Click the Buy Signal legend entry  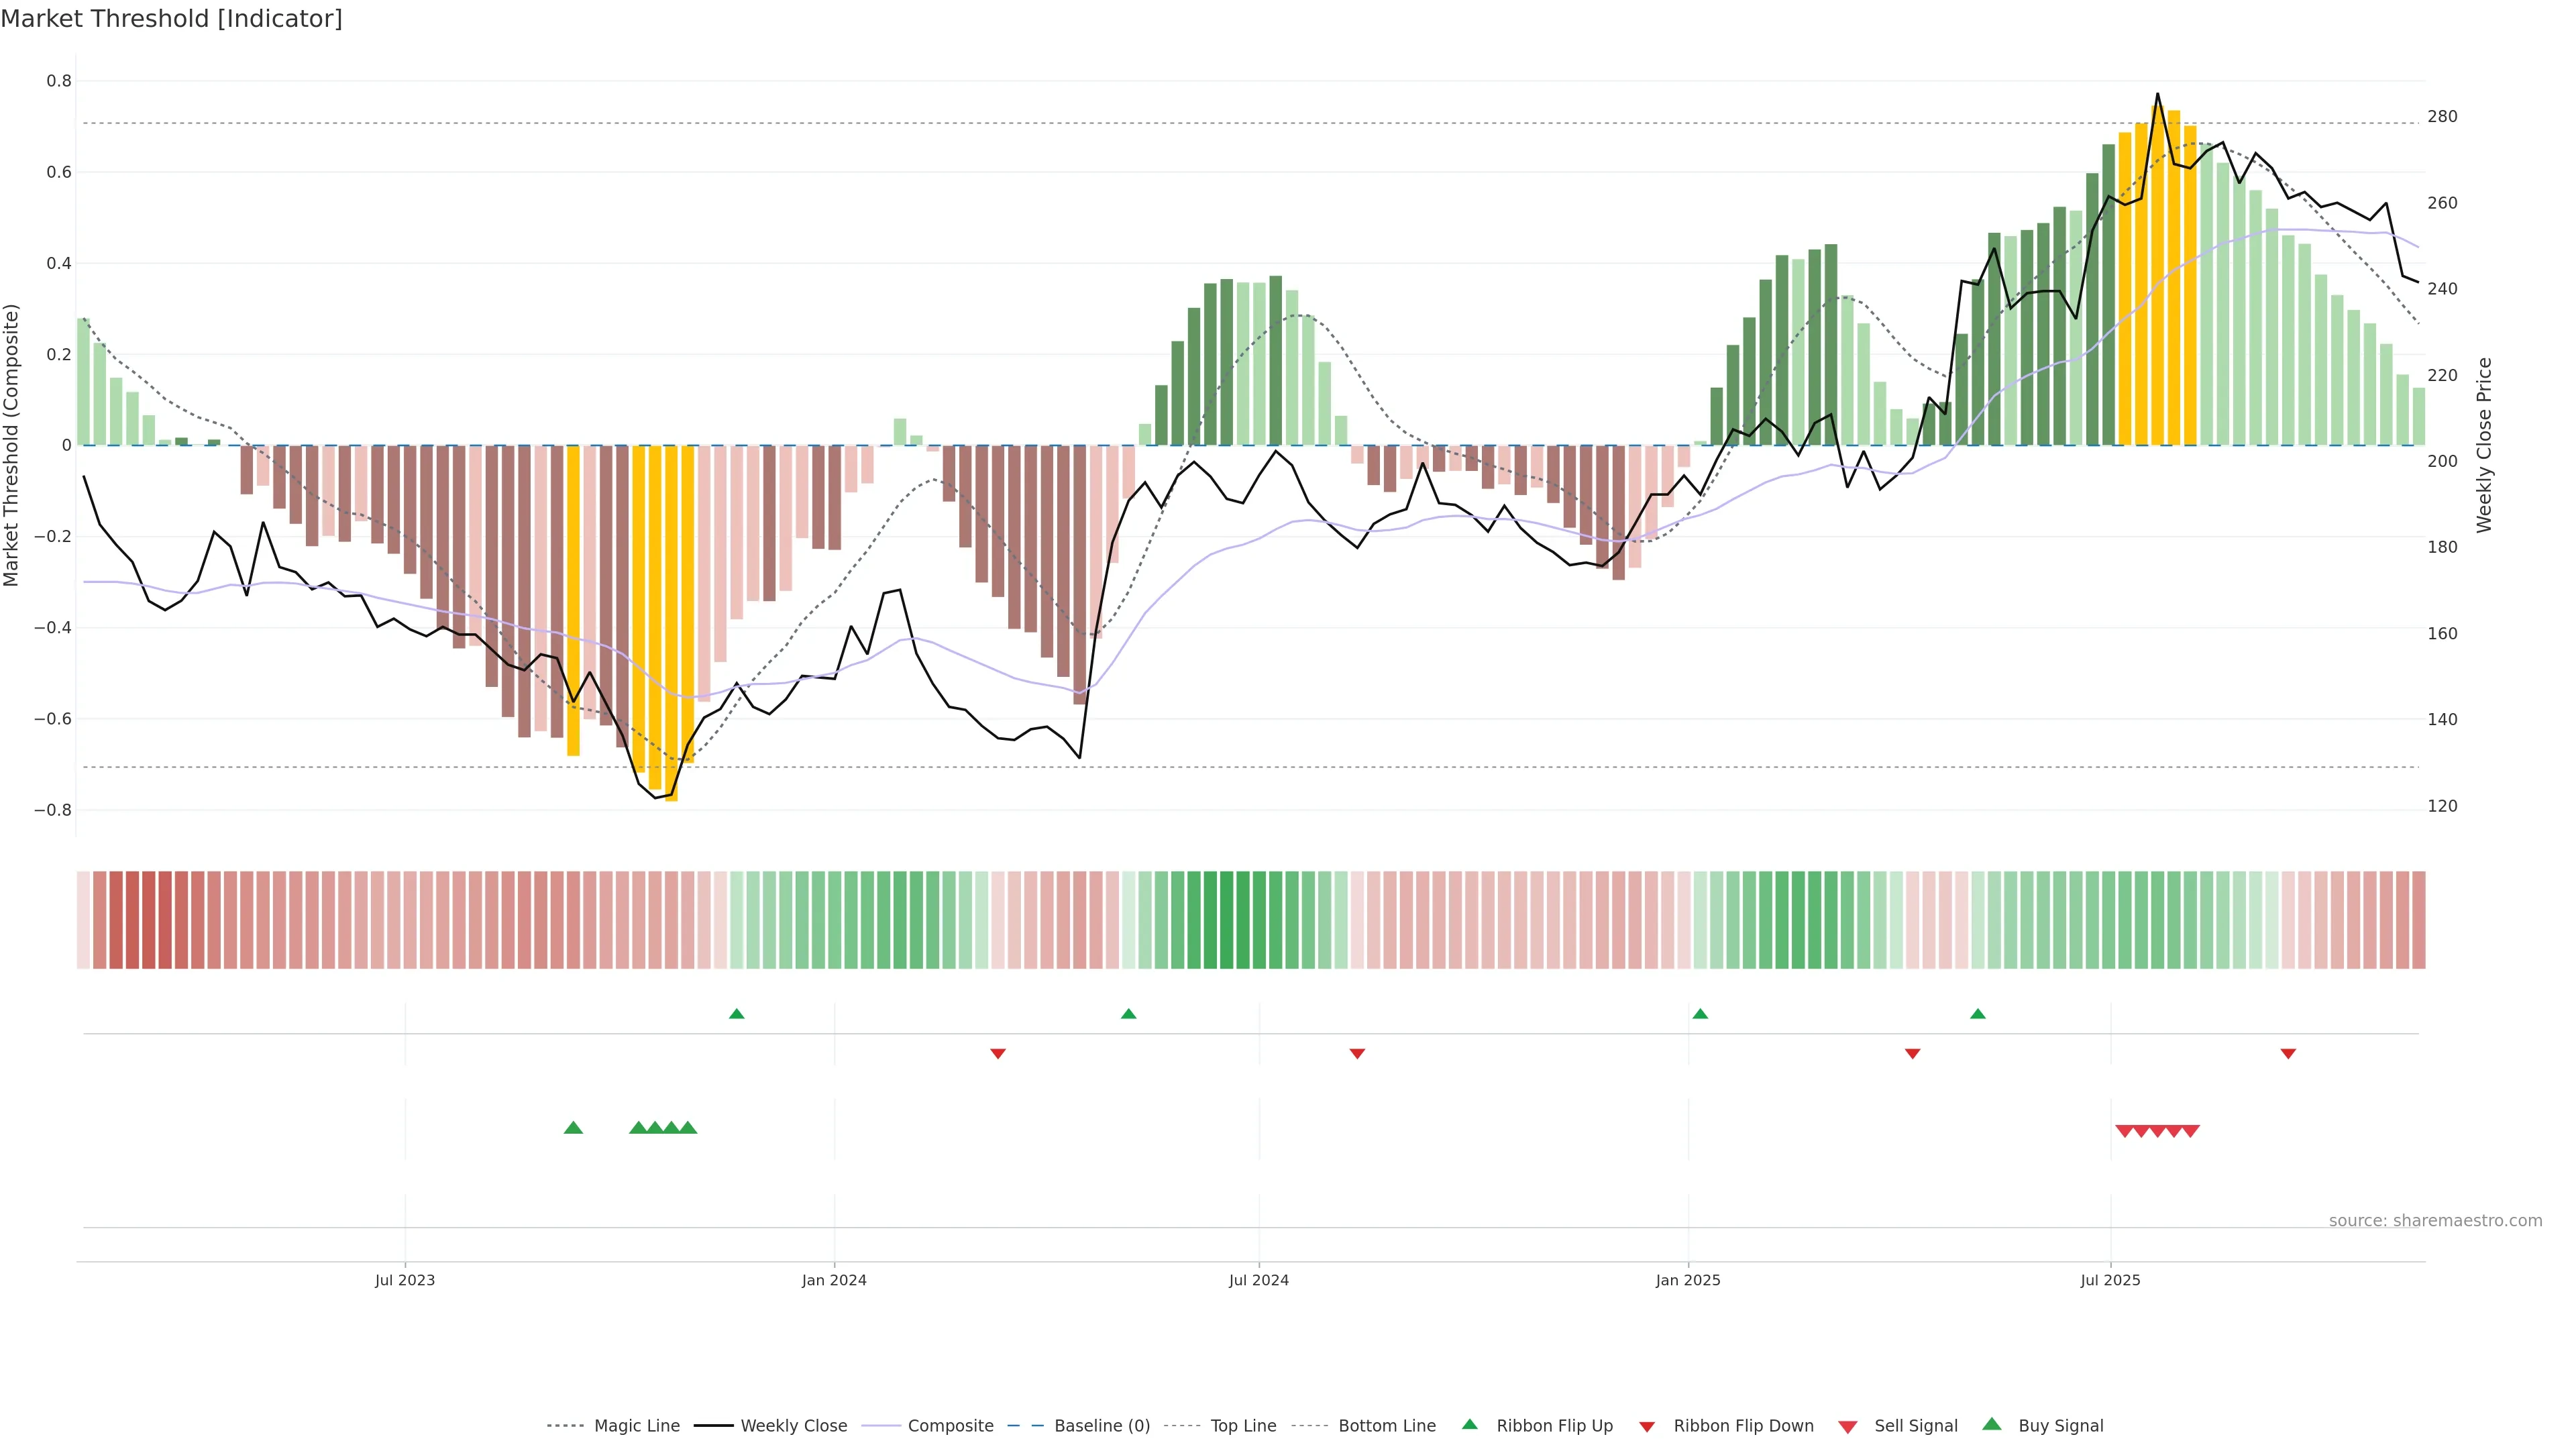tap(2060, 1426)
